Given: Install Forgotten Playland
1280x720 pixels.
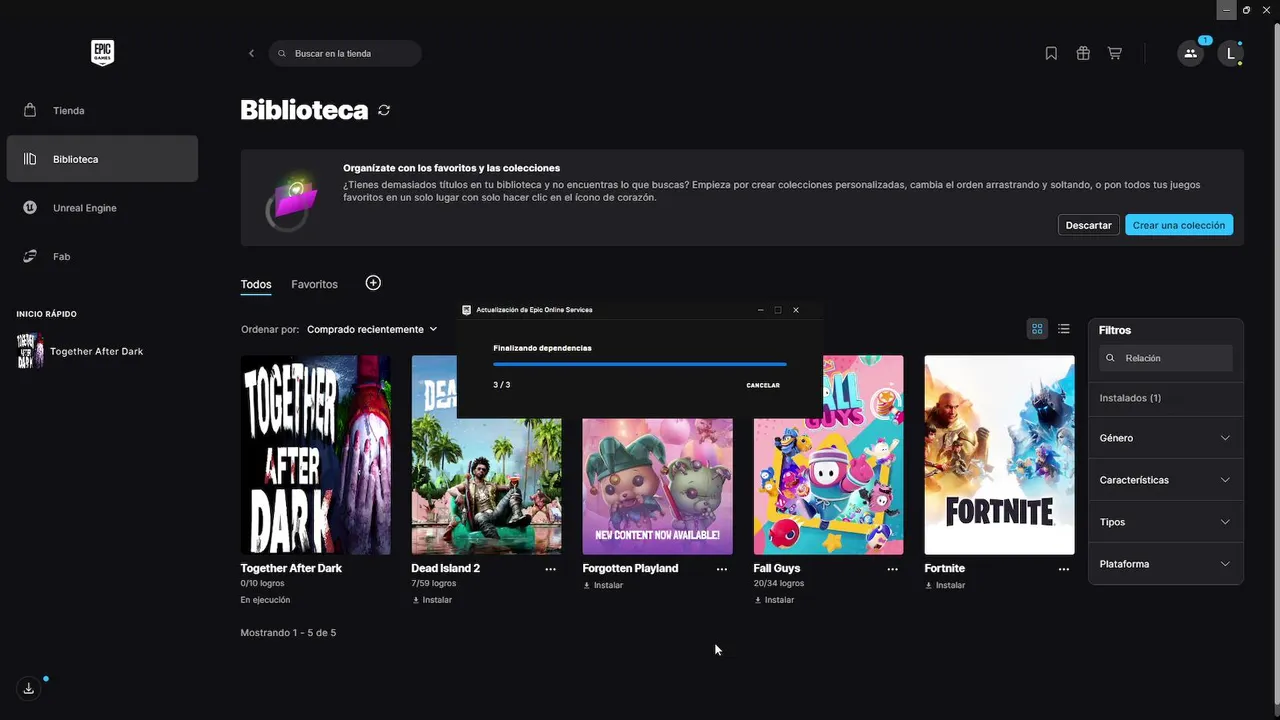Looking at the screenshot, I should click(x=603, y=585).
